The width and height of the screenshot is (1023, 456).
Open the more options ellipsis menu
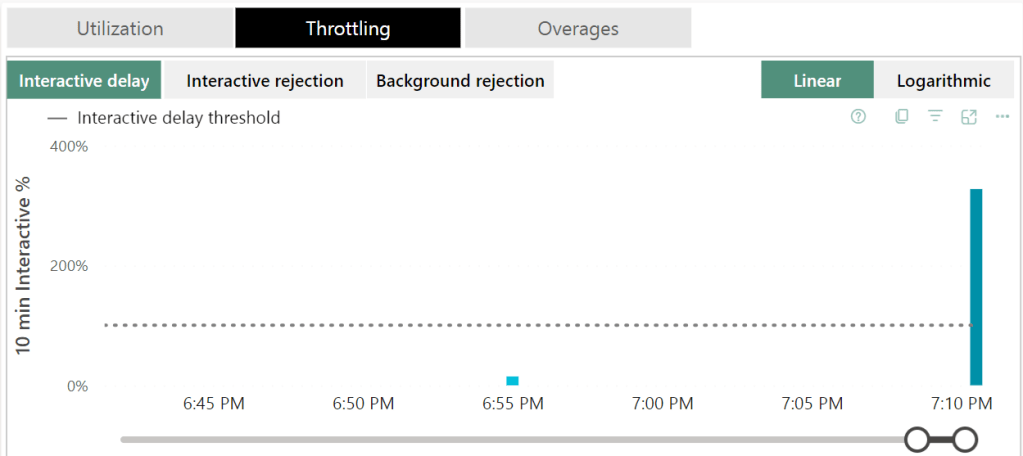point(1002,117)
